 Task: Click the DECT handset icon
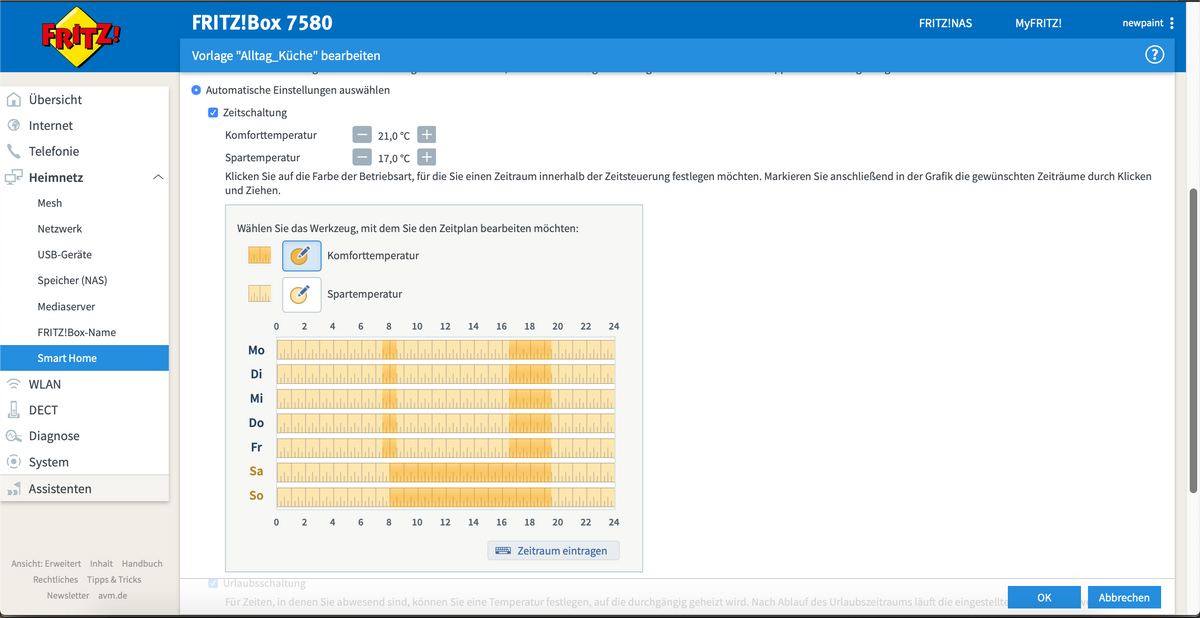click(x=14, y=410)
